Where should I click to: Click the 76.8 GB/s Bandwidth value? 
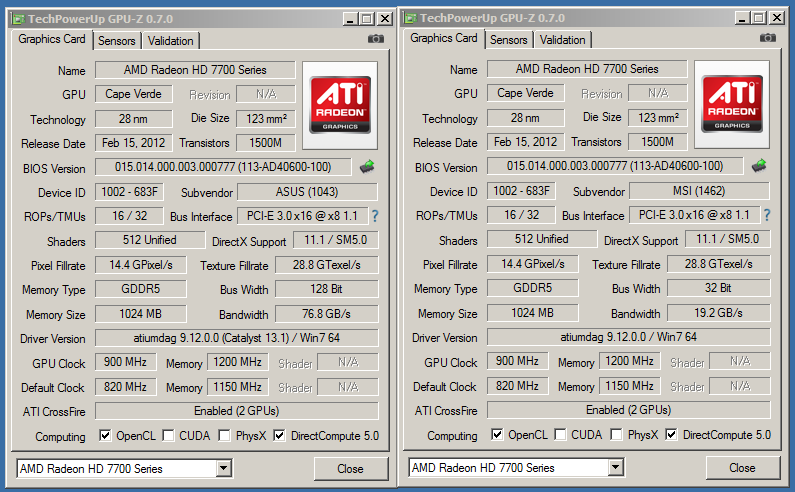(x=327, y=314)
